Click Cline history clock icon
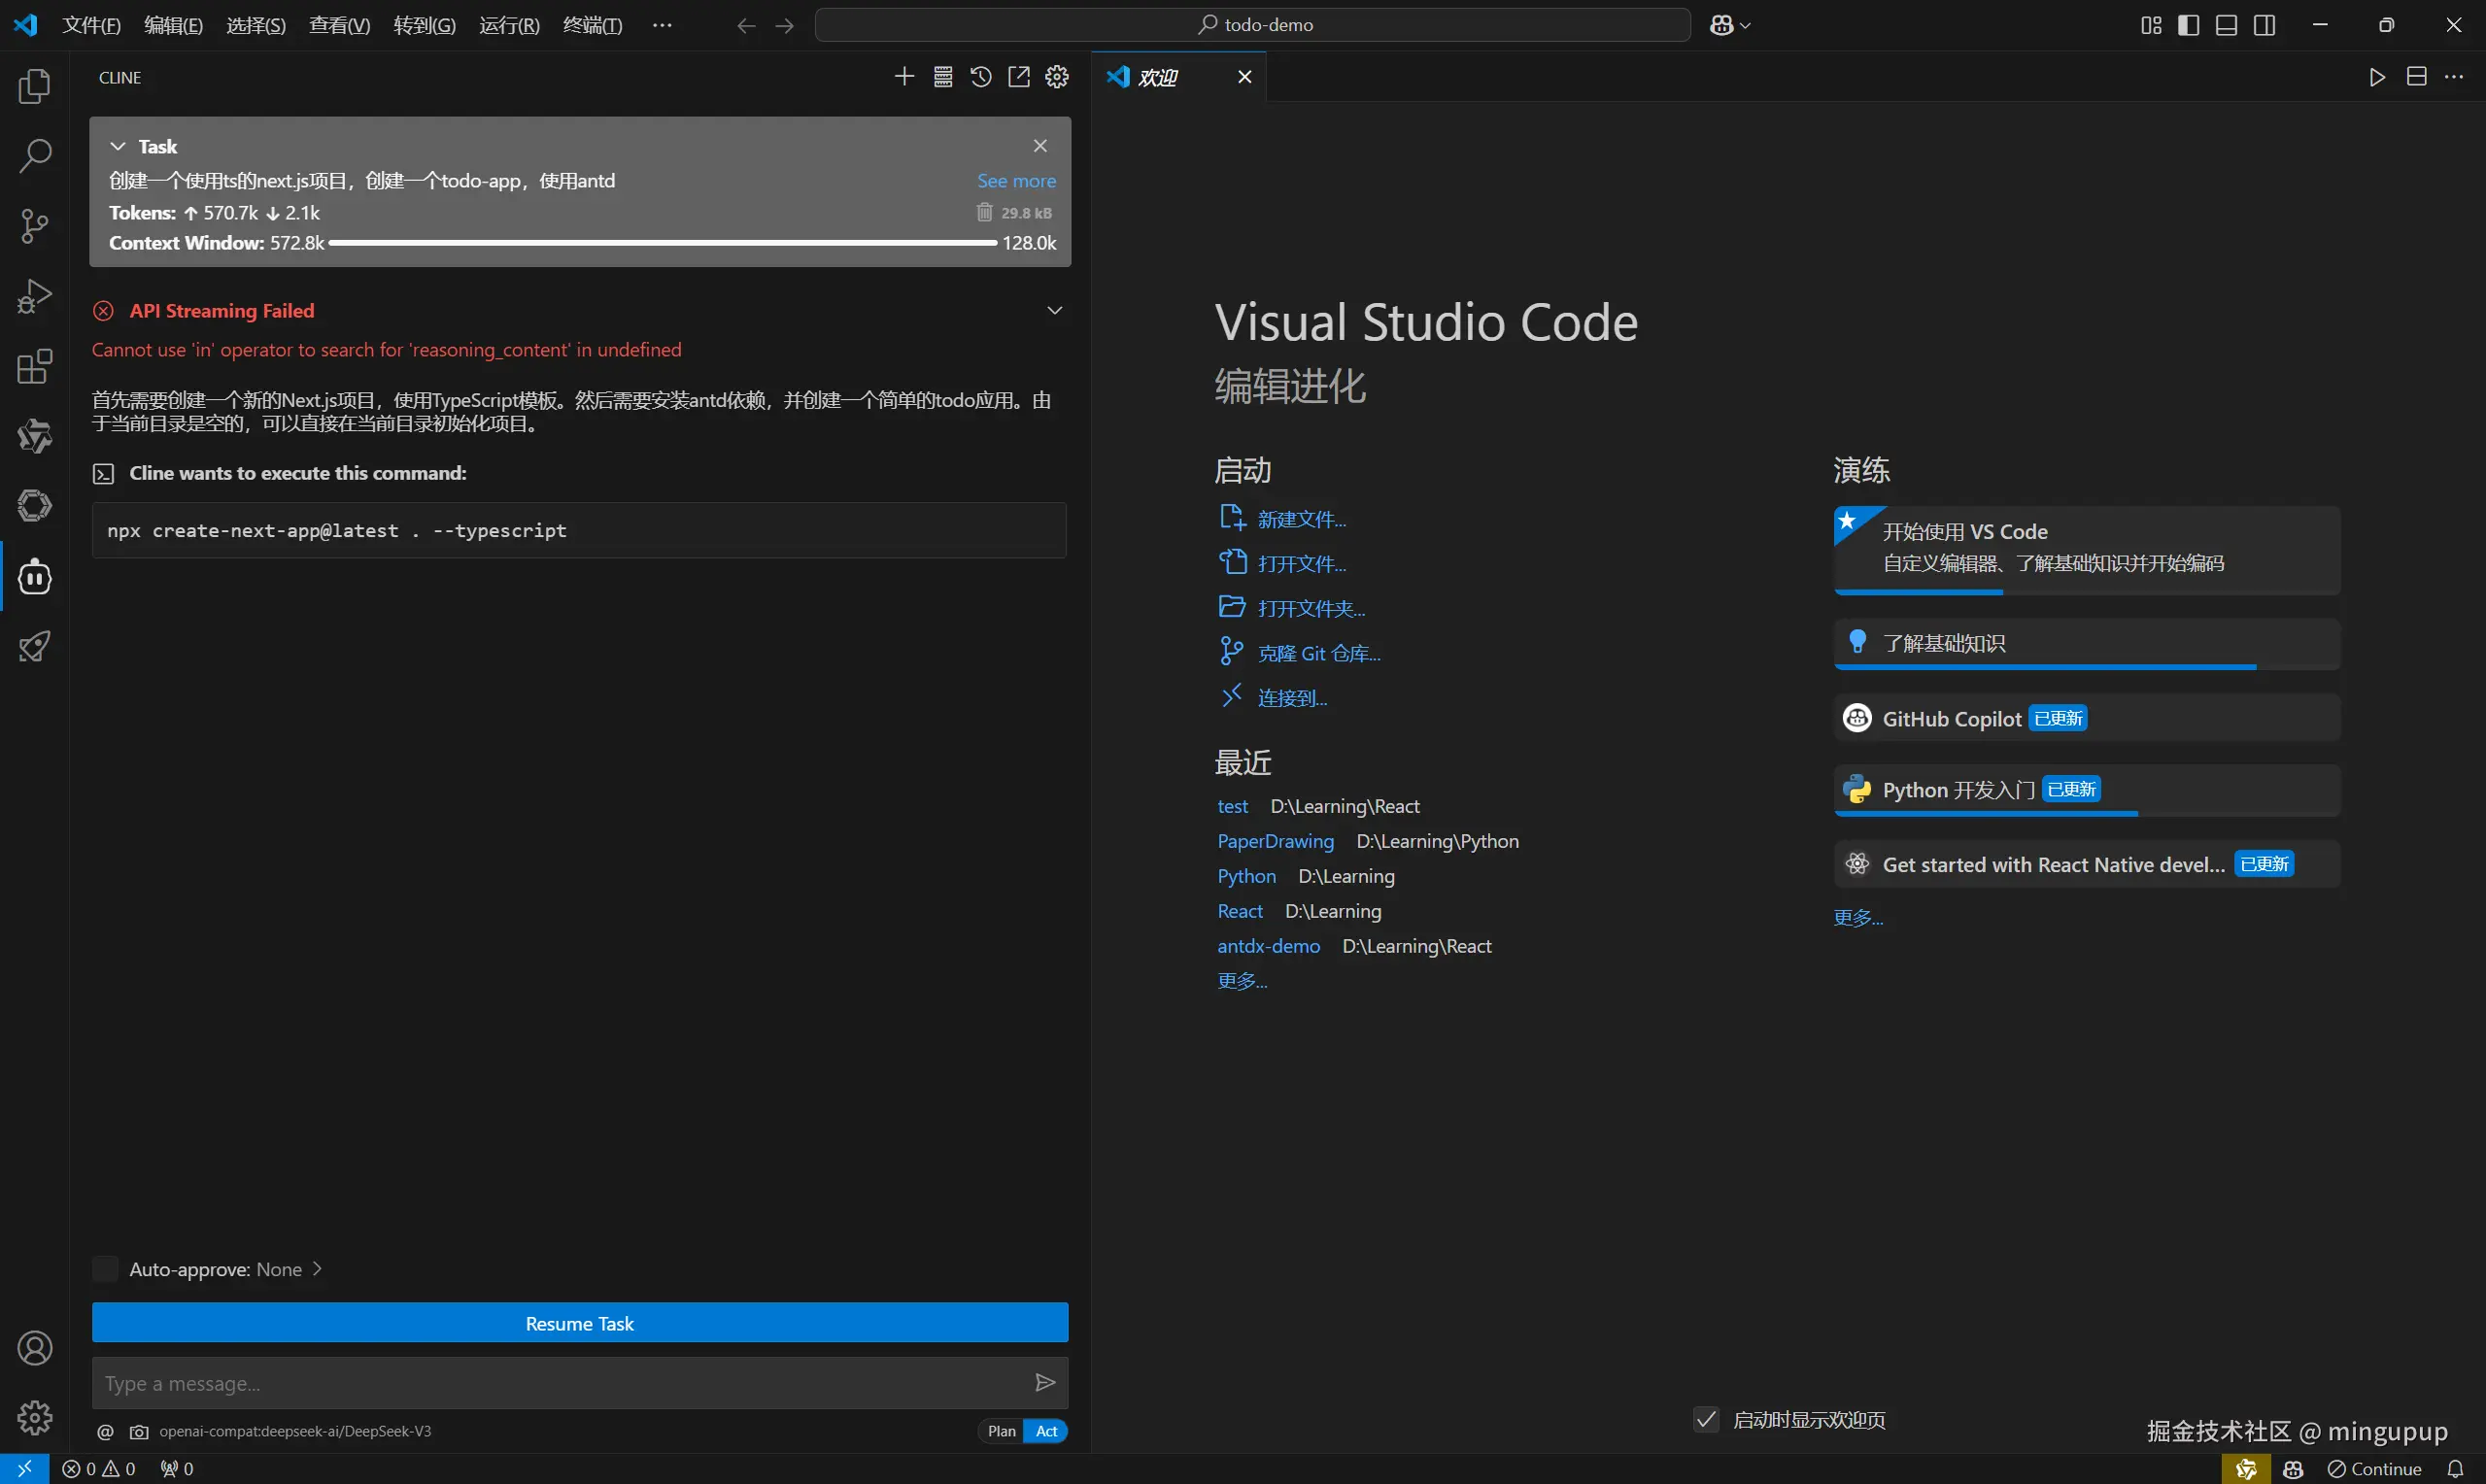 coord(981,77)
